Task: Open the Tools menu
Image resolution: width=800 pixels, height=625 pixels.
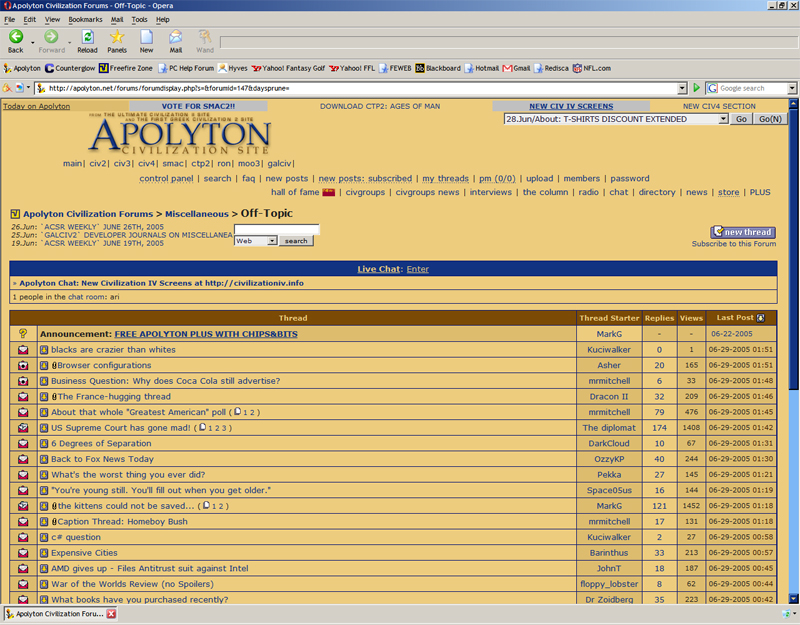Action: [x=139, y=19]
